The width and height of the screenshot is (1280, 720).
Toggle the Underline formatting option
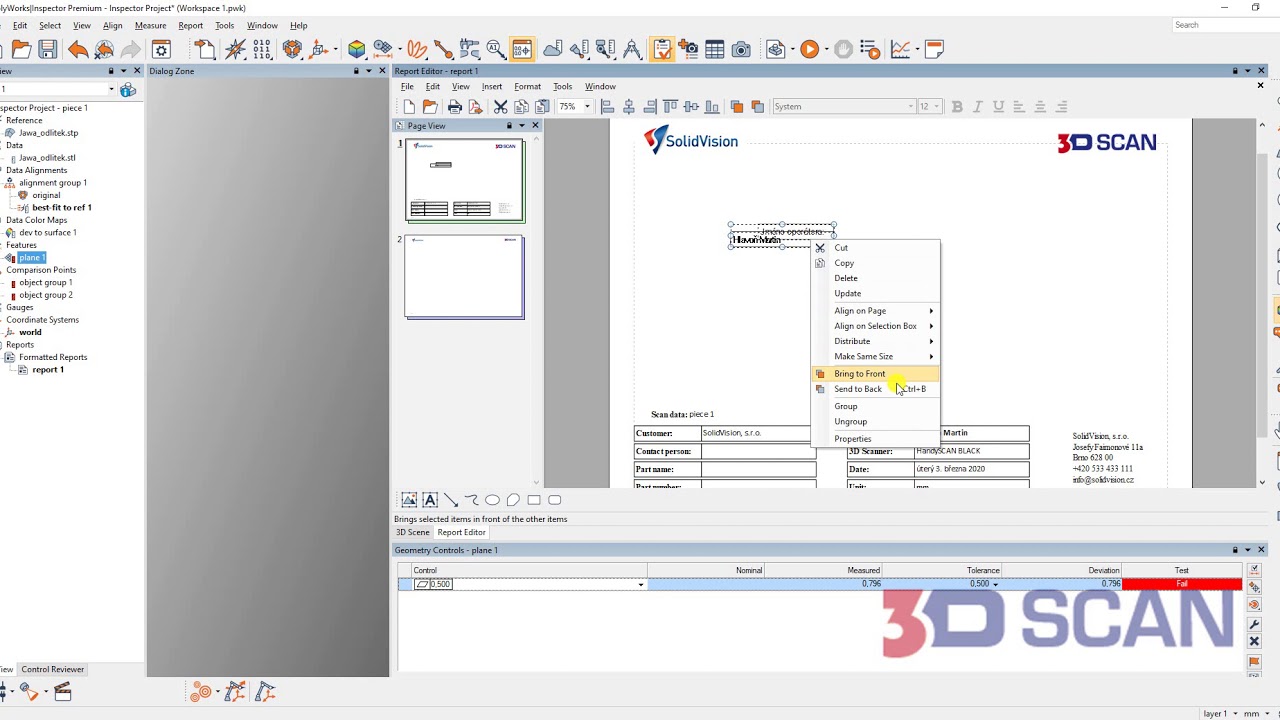pos(997,106)
